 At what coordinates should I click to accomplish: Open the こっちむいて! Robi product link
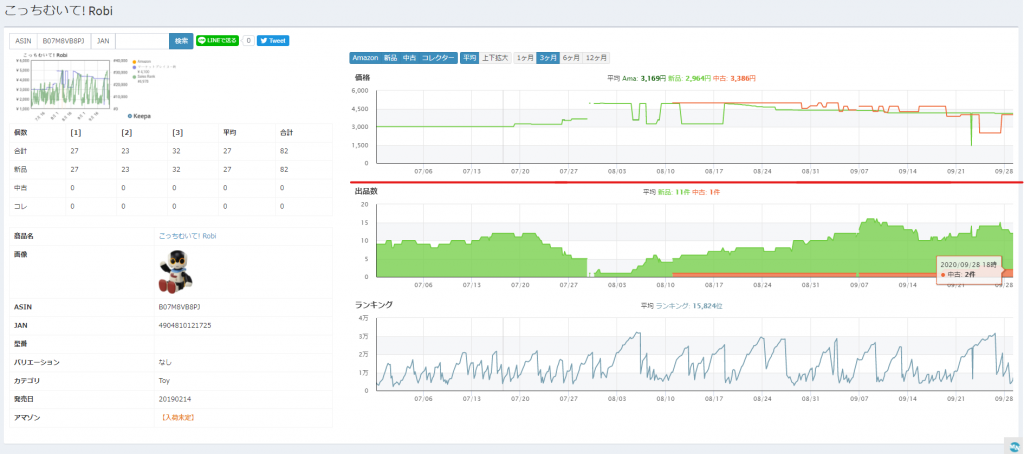click(187, 236)
